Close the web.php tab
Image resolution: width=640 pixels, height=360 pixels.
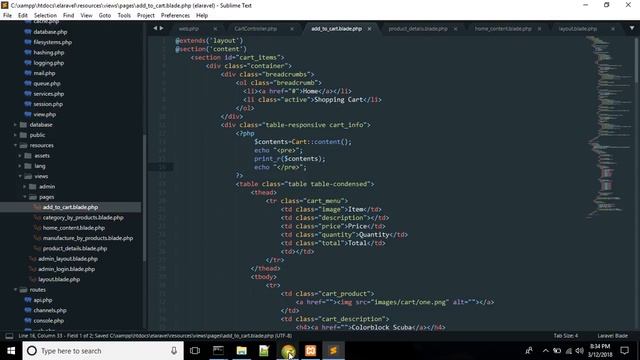point(215,29)
